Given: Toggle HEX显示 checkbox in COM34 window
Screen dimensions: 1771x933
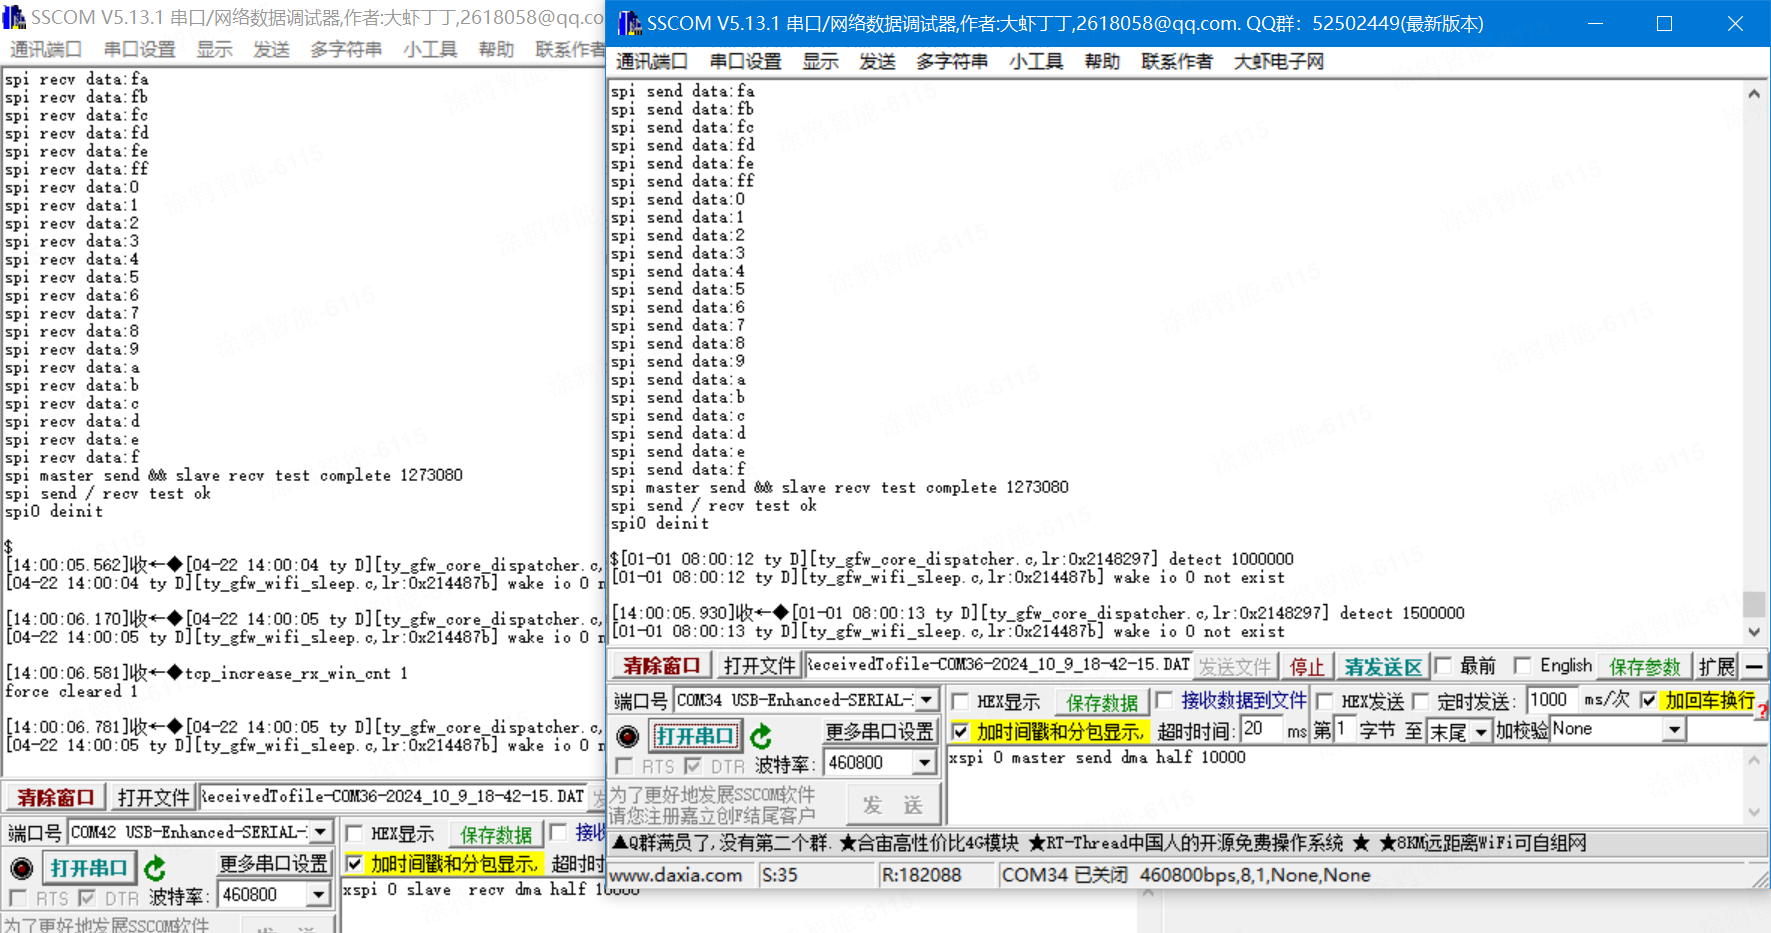Looking at the screenshot, I should click(960, 701).
